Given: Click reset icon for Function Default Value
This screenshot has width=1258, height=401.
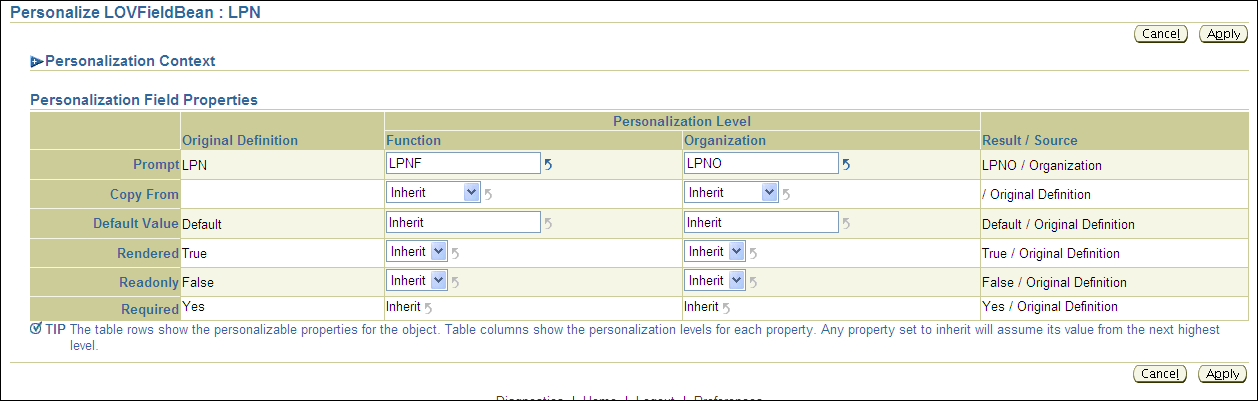Looking at the screenshot, I should click(548, 224).
